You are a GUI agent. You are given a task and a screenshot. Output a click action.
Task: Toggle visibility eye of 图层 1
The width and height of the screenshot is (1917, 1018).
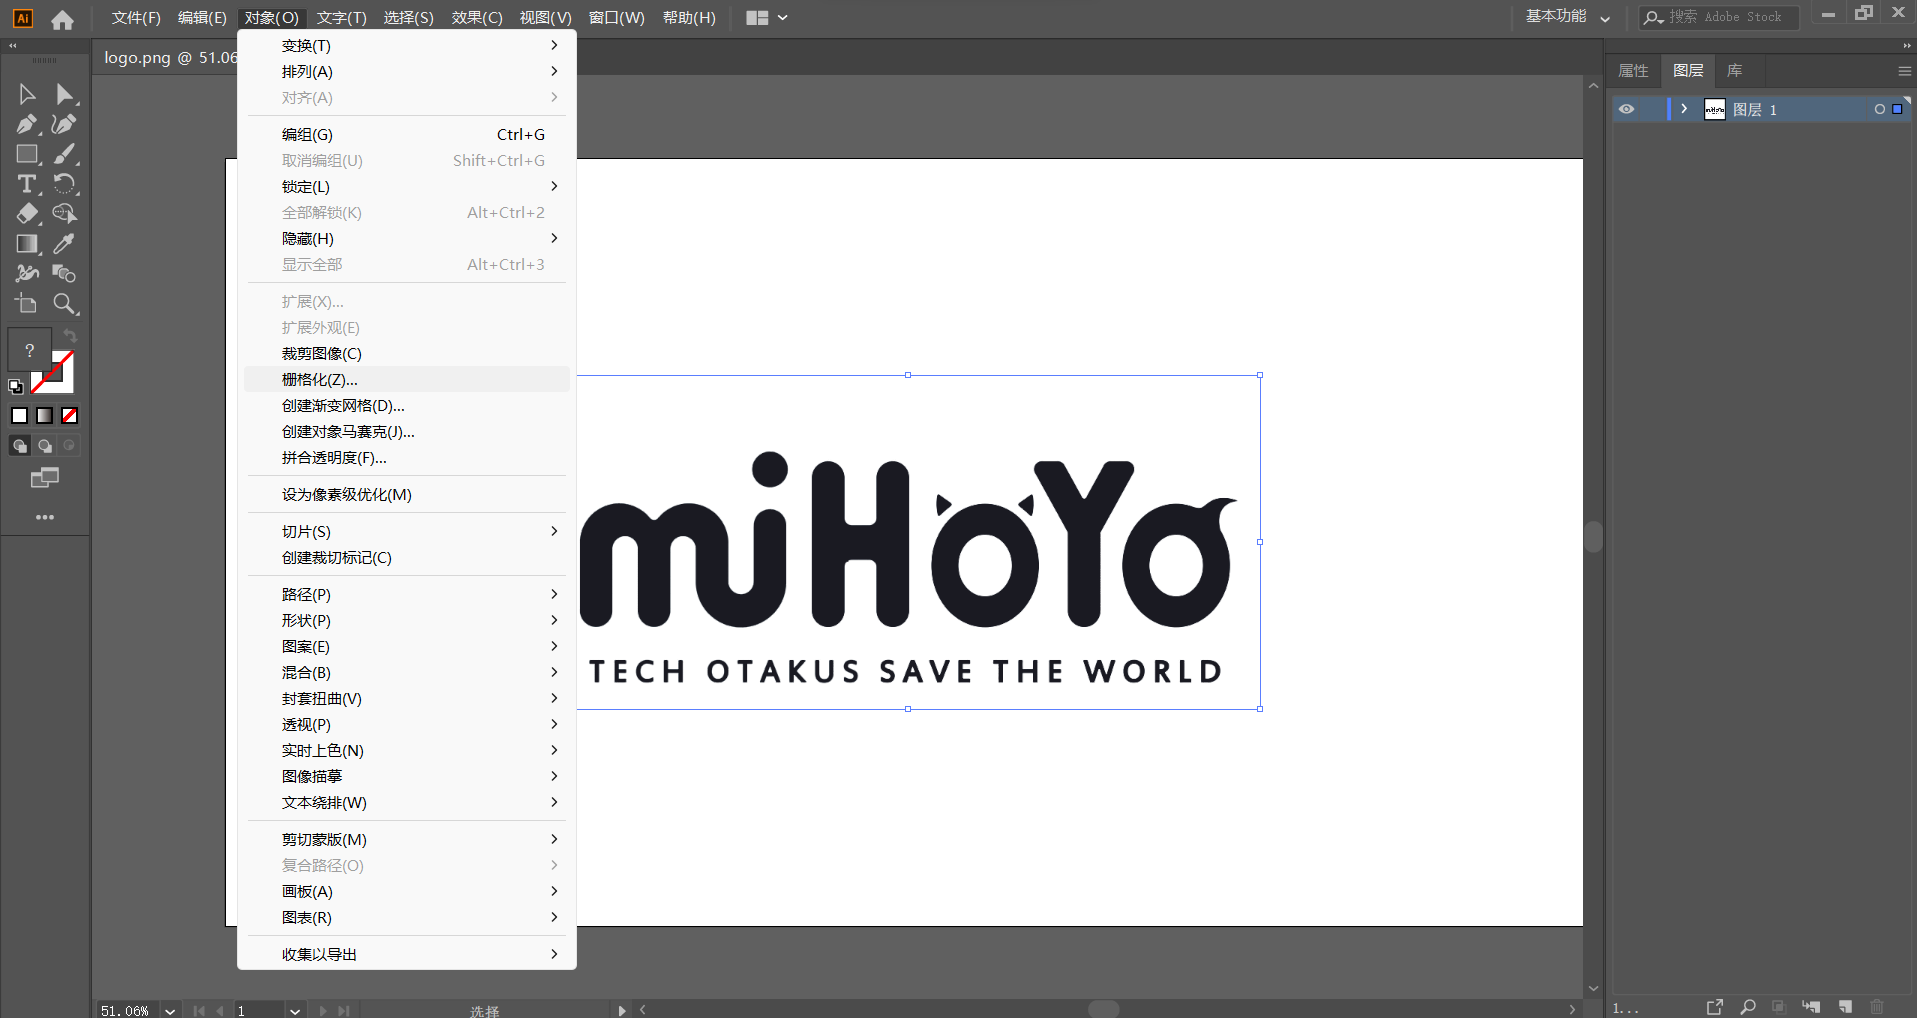coord(1627,109)
